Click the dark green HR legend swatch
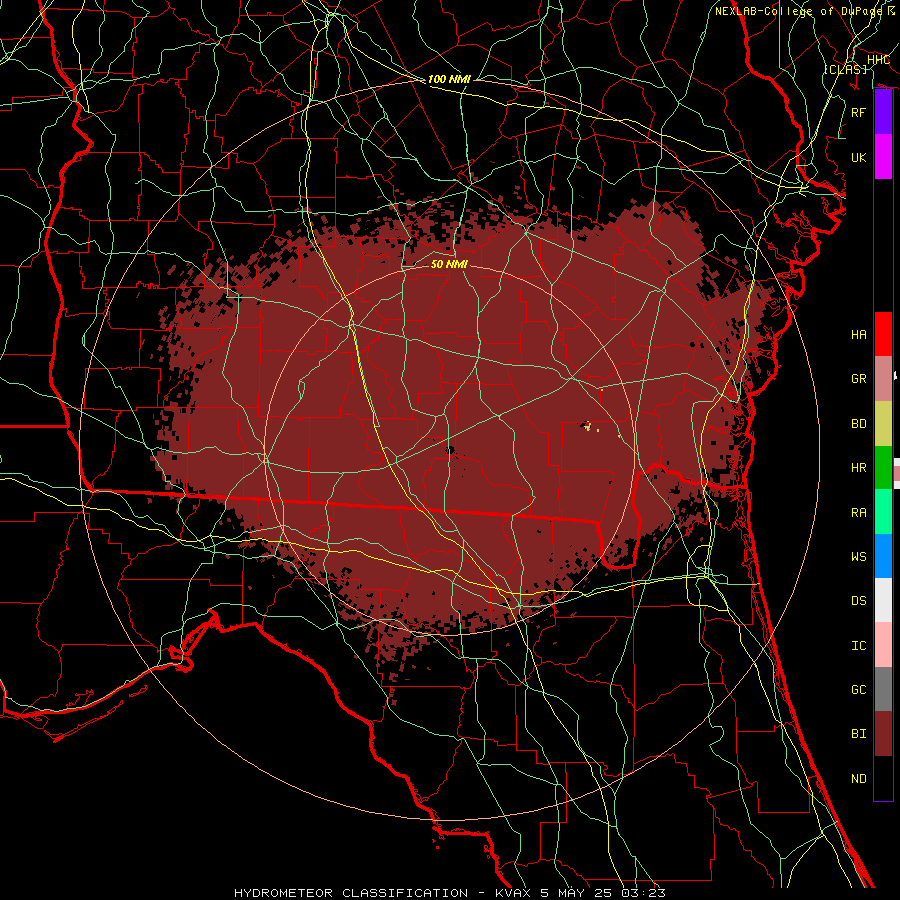This screenshot has height=900, width=900. pyautogui.click(x=883, y=467)
